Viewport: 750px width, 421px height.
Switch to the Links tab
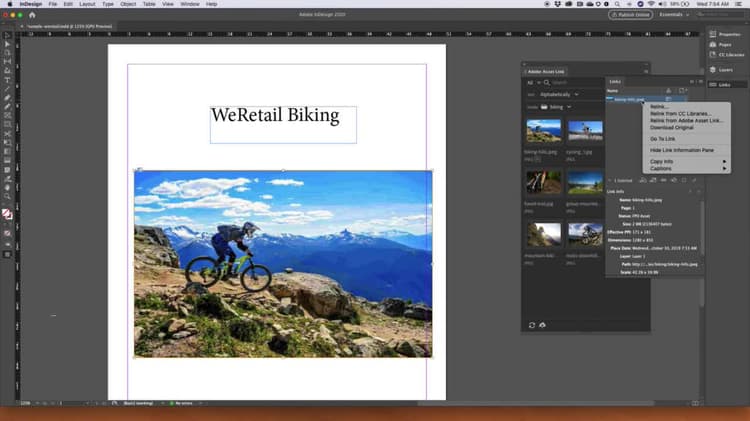(615, 82)
